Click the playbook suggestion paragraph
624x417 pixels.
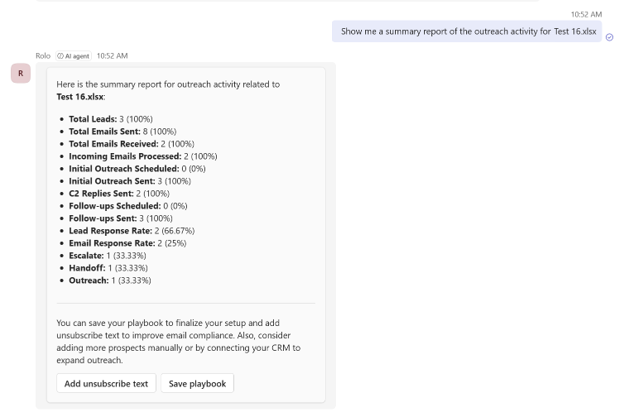pyautogui.click(x=178, y=341)
